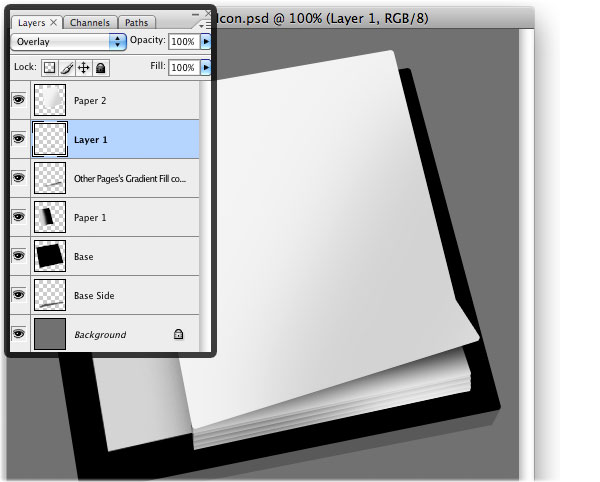Select the layer named Paper 2
Screen dimensions: 600x482
(90, 101)
